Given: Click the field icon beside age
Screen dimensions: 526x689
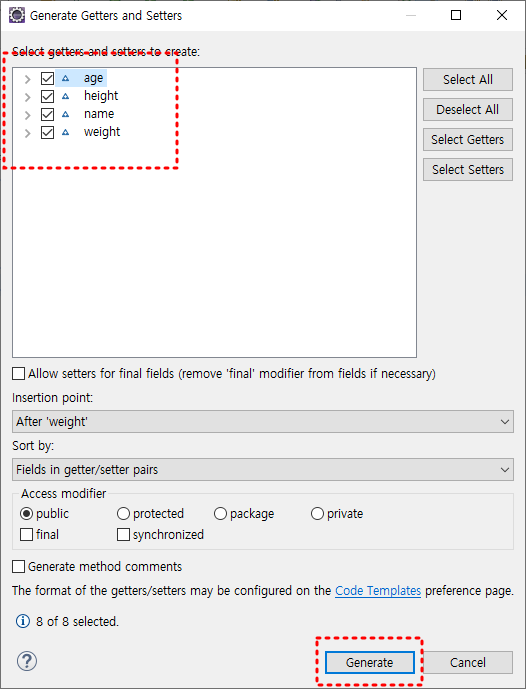Looking at the screenshot, I should [x=65, y=79].
